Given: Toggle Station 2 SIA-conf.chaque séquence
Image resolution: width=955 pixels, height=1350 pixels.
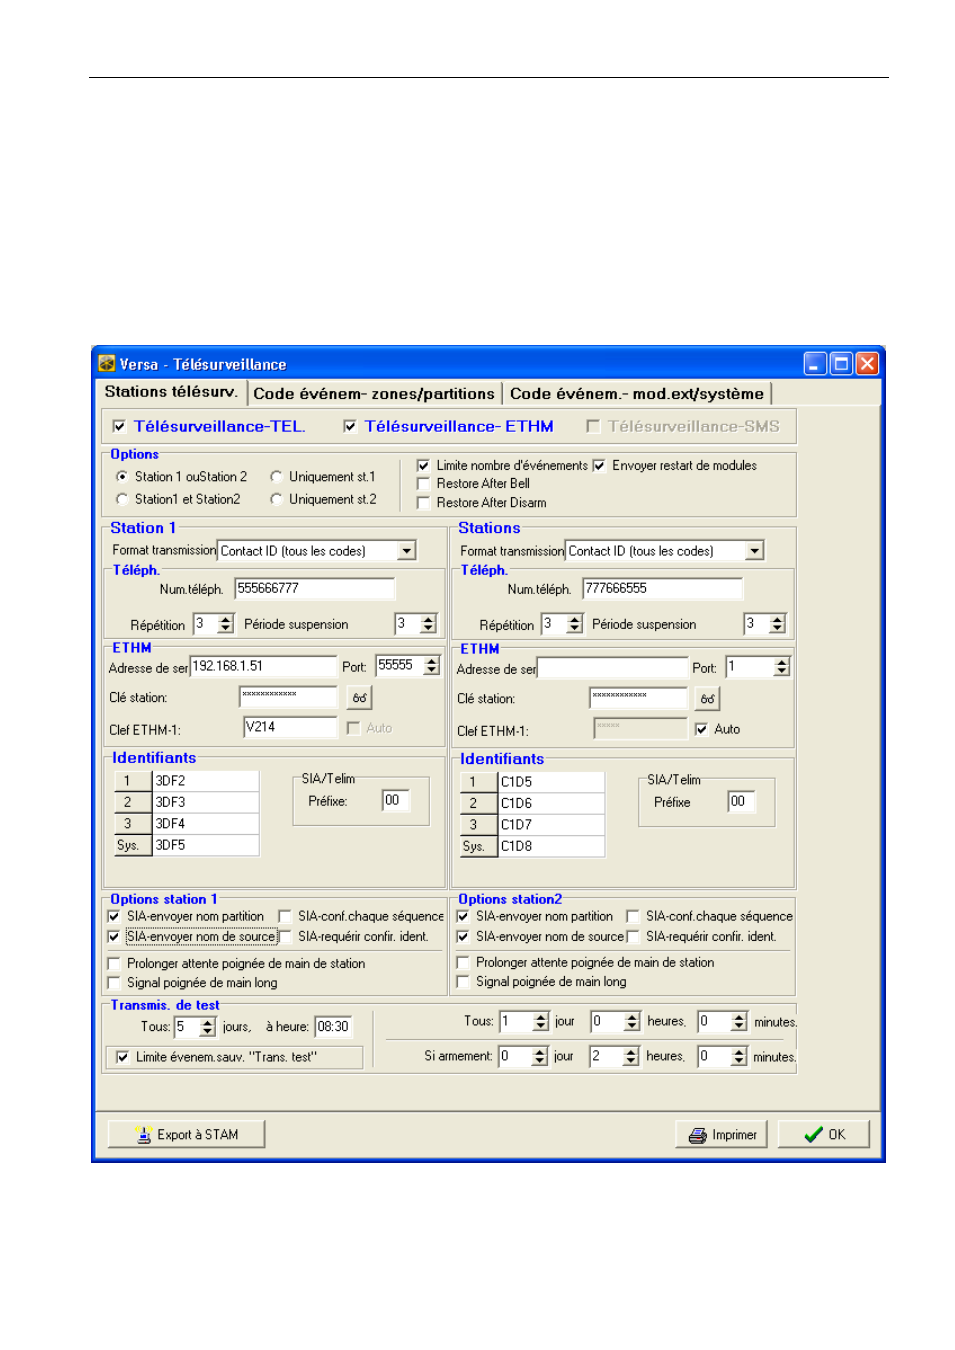Looking at the screenshot, I should (633, 917).
